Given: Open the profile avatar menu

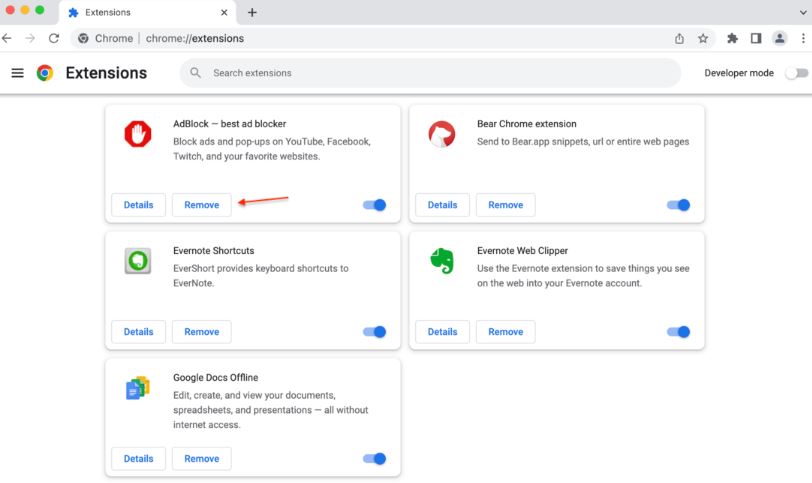Looking at the screenshot, I should pos(779,38).
